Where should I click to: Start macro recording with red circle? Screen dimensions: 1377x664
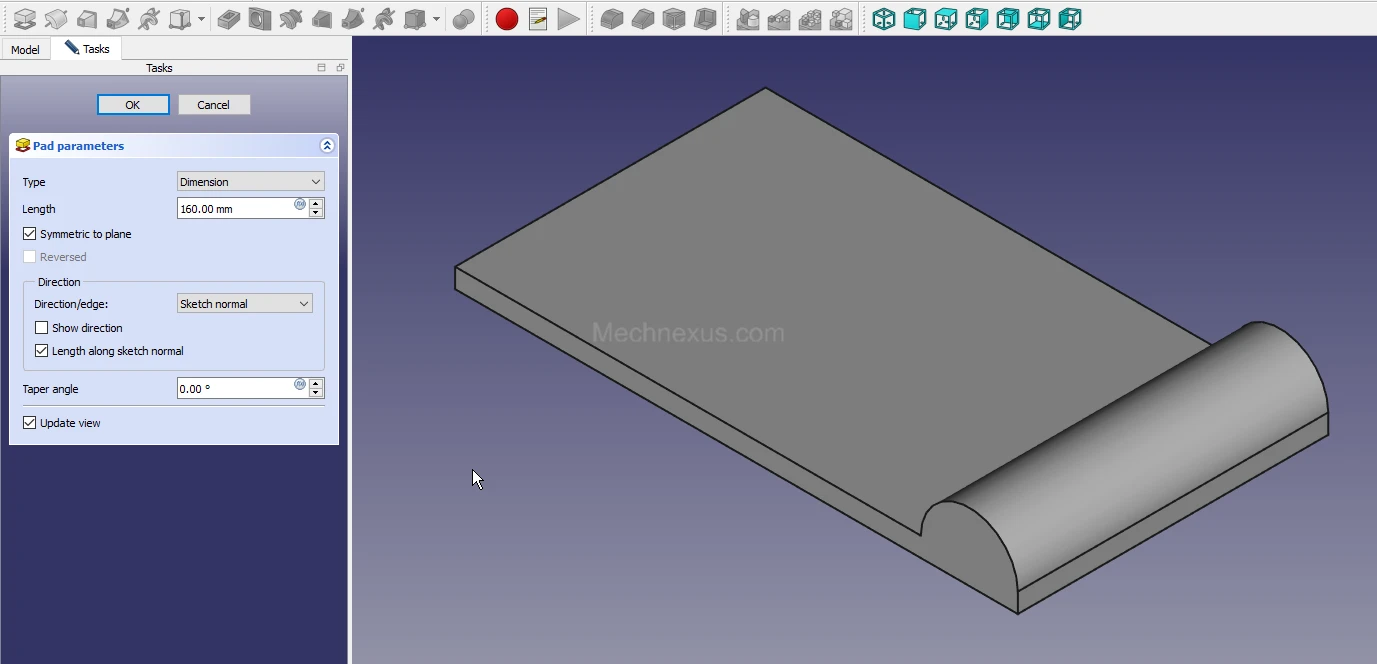(507, 19)
